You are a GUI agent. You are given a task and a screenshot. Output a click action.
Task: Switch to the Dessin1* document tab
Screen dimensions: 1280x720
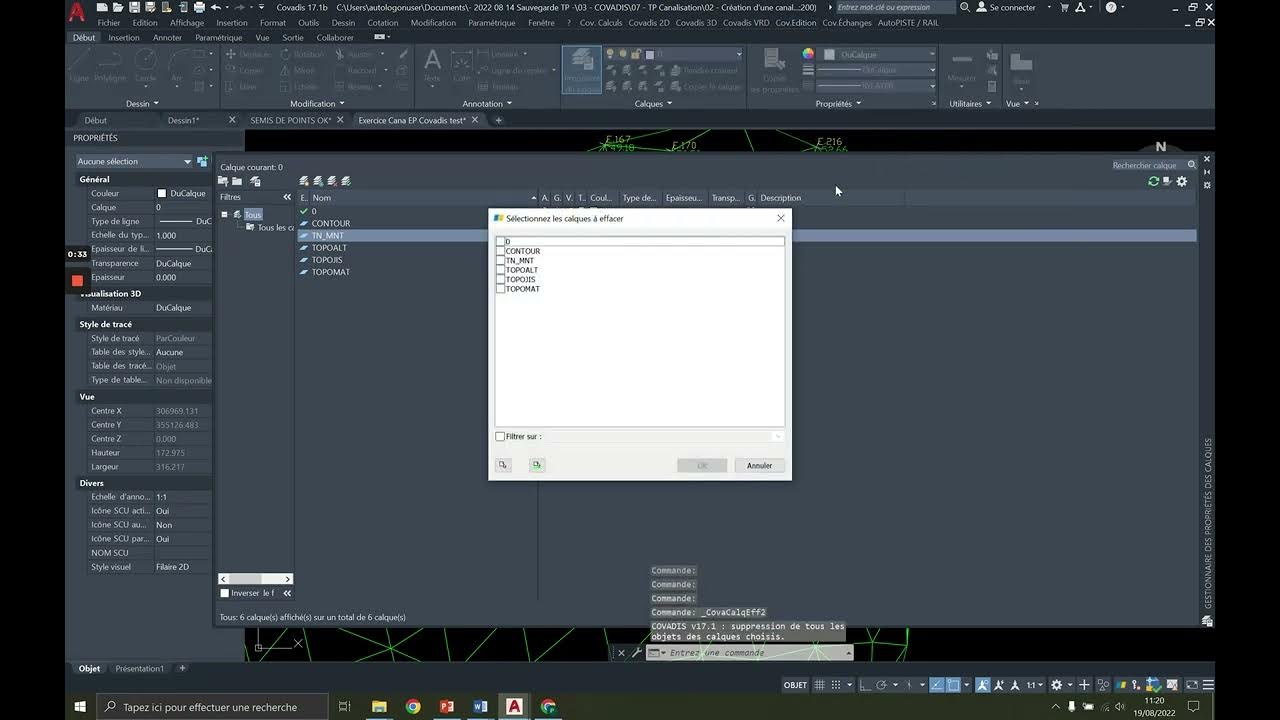(183, 120)
